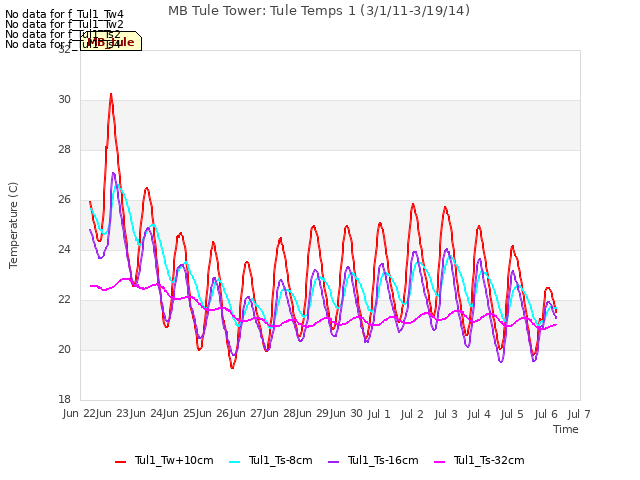
Task: Click the cyan Tul1_Ts-8cm legend swatch
Action: [x=235, y=462]
